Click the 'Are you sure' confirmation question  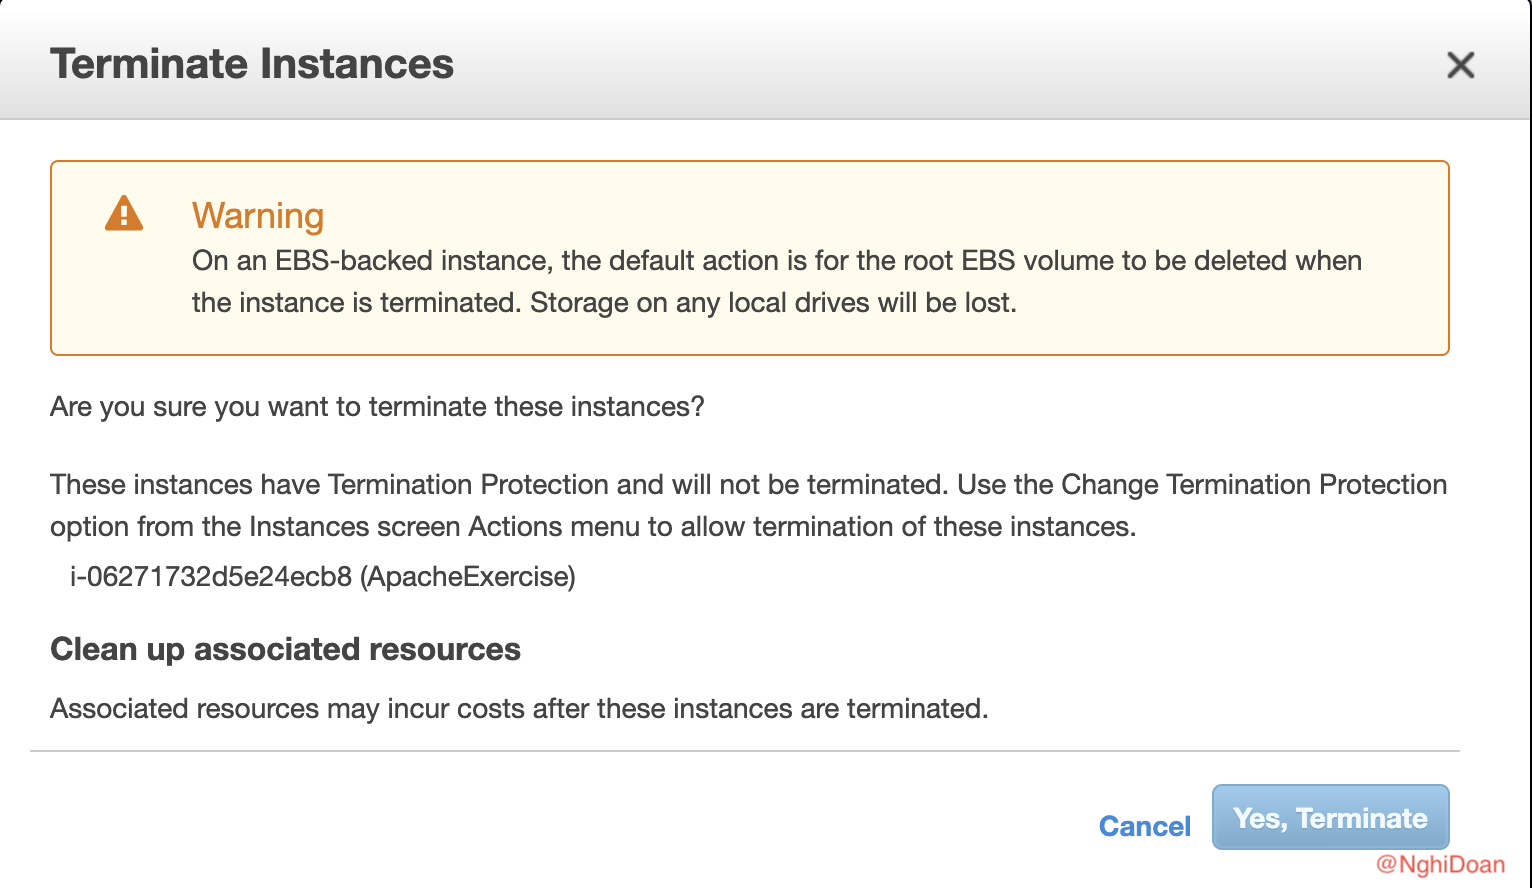(377, 407)
